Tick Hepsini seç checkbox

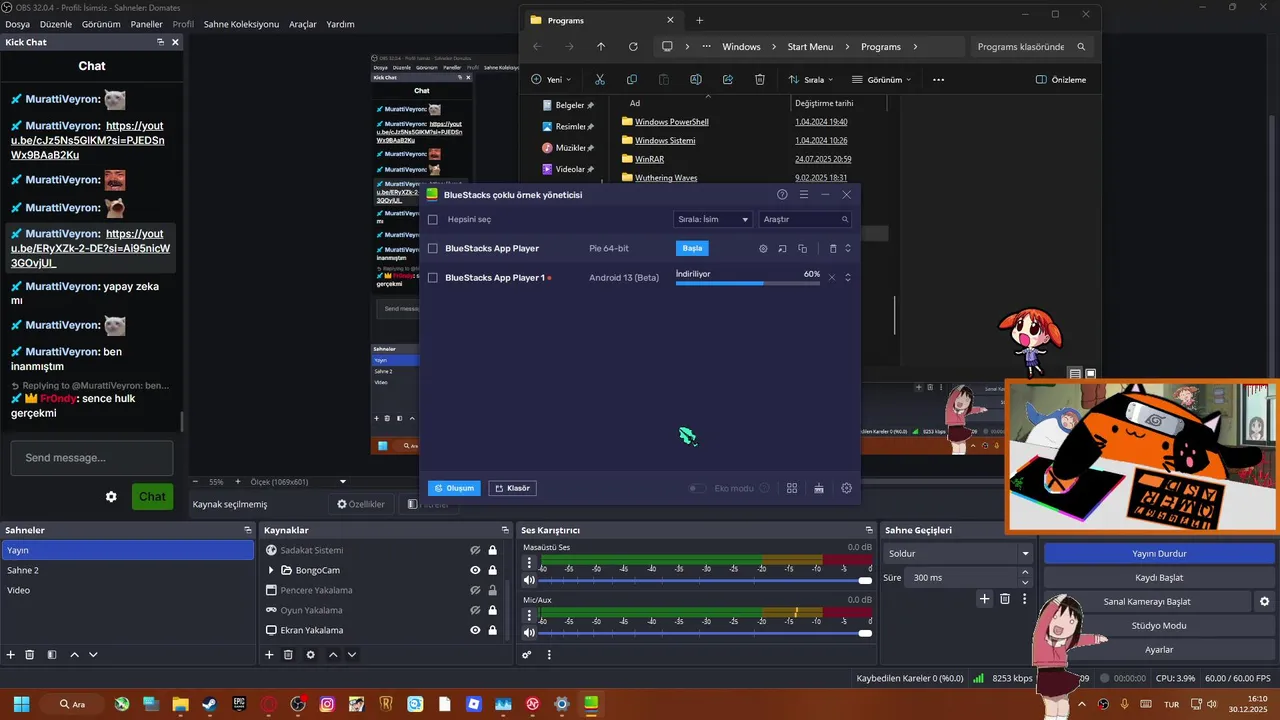(x=433, y=219)
